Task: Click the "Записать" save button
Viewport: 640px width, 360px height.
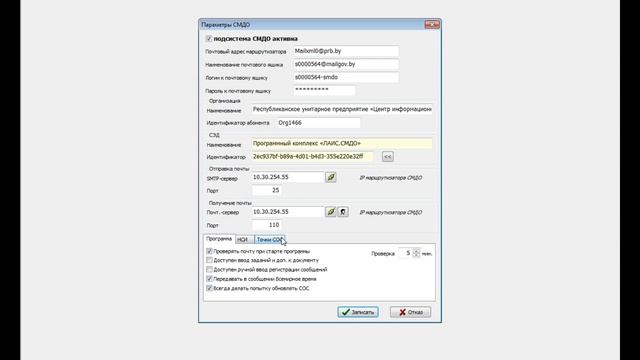Action: pos(358,312)
